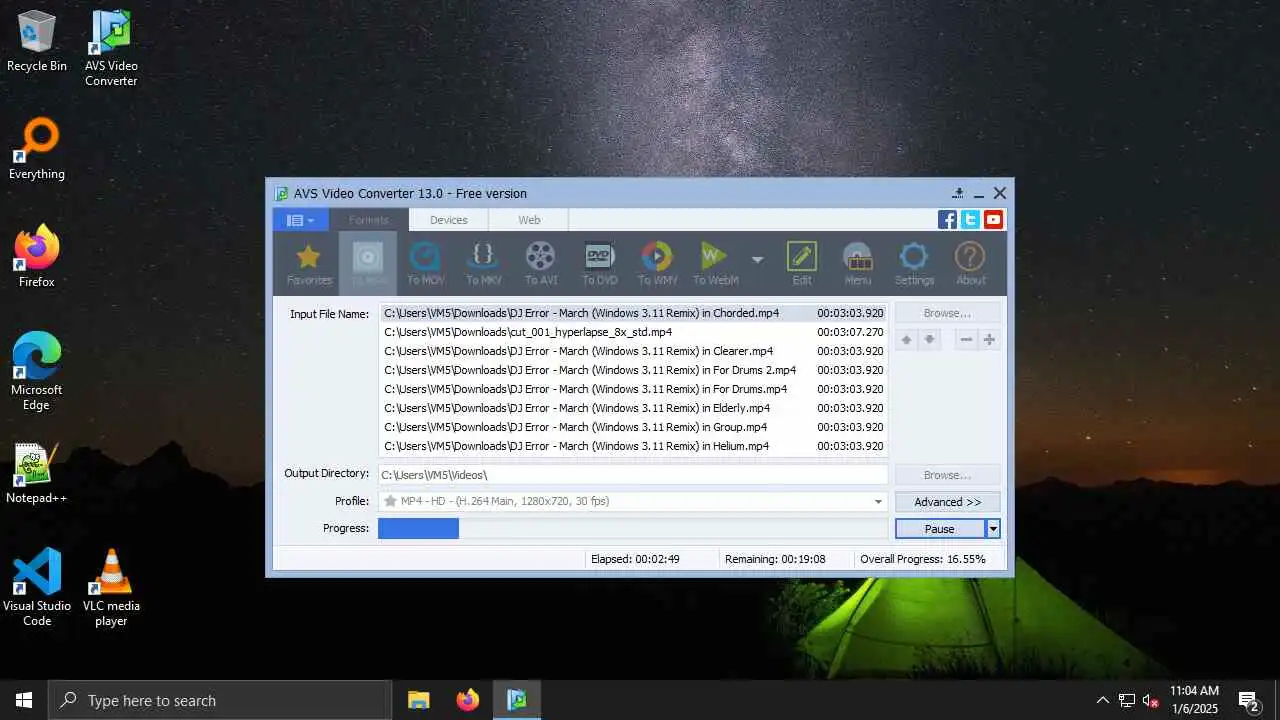
Task: Click the conversion progress bar
Action: (x=632, y=529)
